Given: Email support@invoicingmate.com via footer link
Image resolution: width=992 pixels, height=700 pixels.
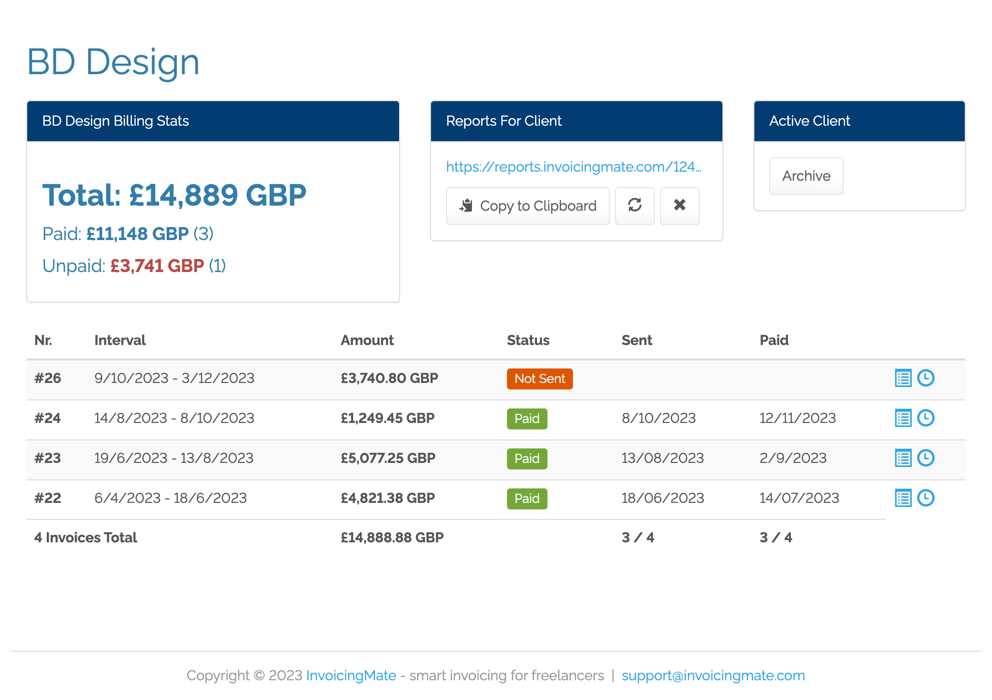Looking at the screenshot, I should click(713, 675).
